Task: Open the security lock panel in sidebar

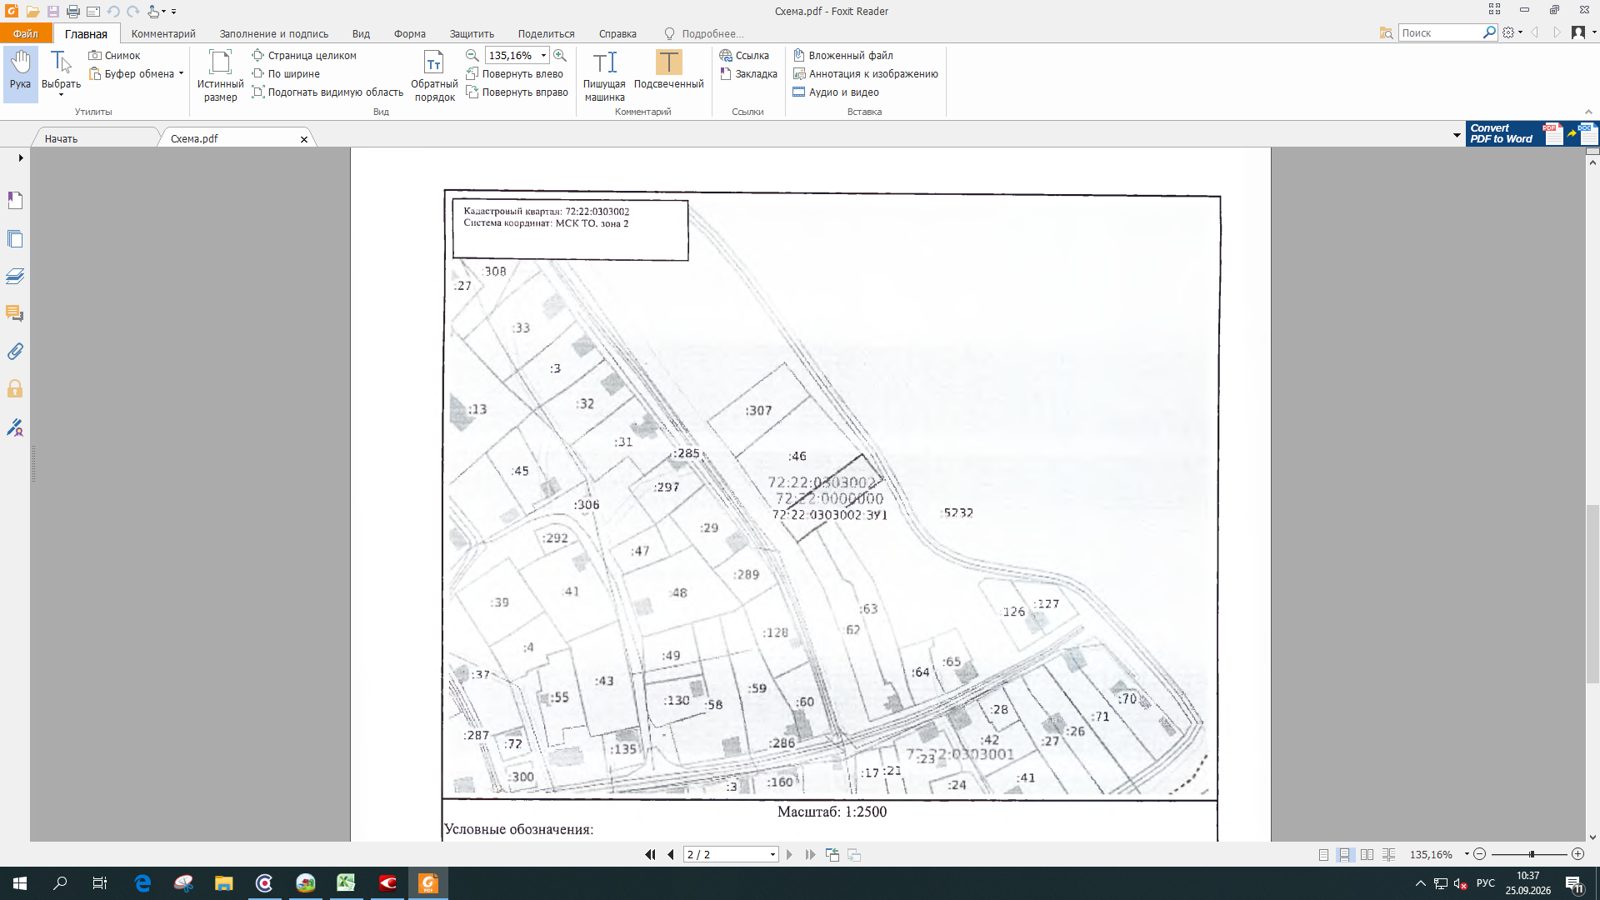Action: pyautogui.click(x=15, y=389)
